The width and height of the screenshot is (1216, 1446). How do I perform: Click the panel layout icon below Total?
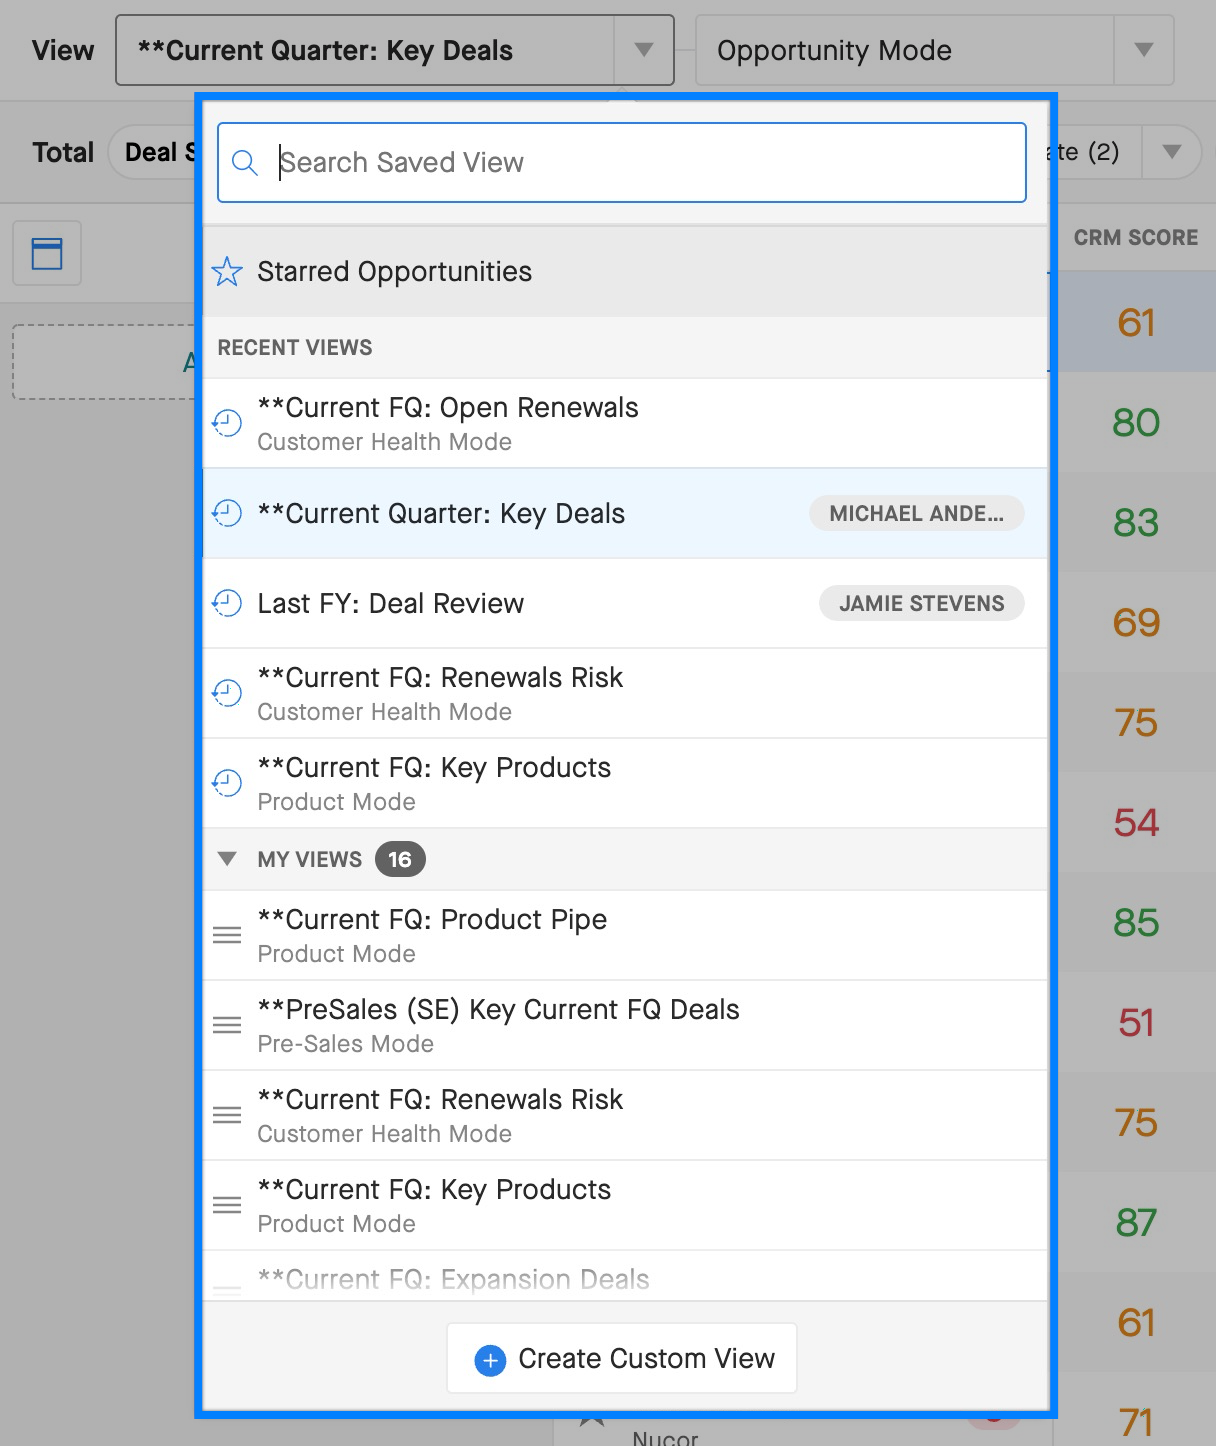(47, 253)
